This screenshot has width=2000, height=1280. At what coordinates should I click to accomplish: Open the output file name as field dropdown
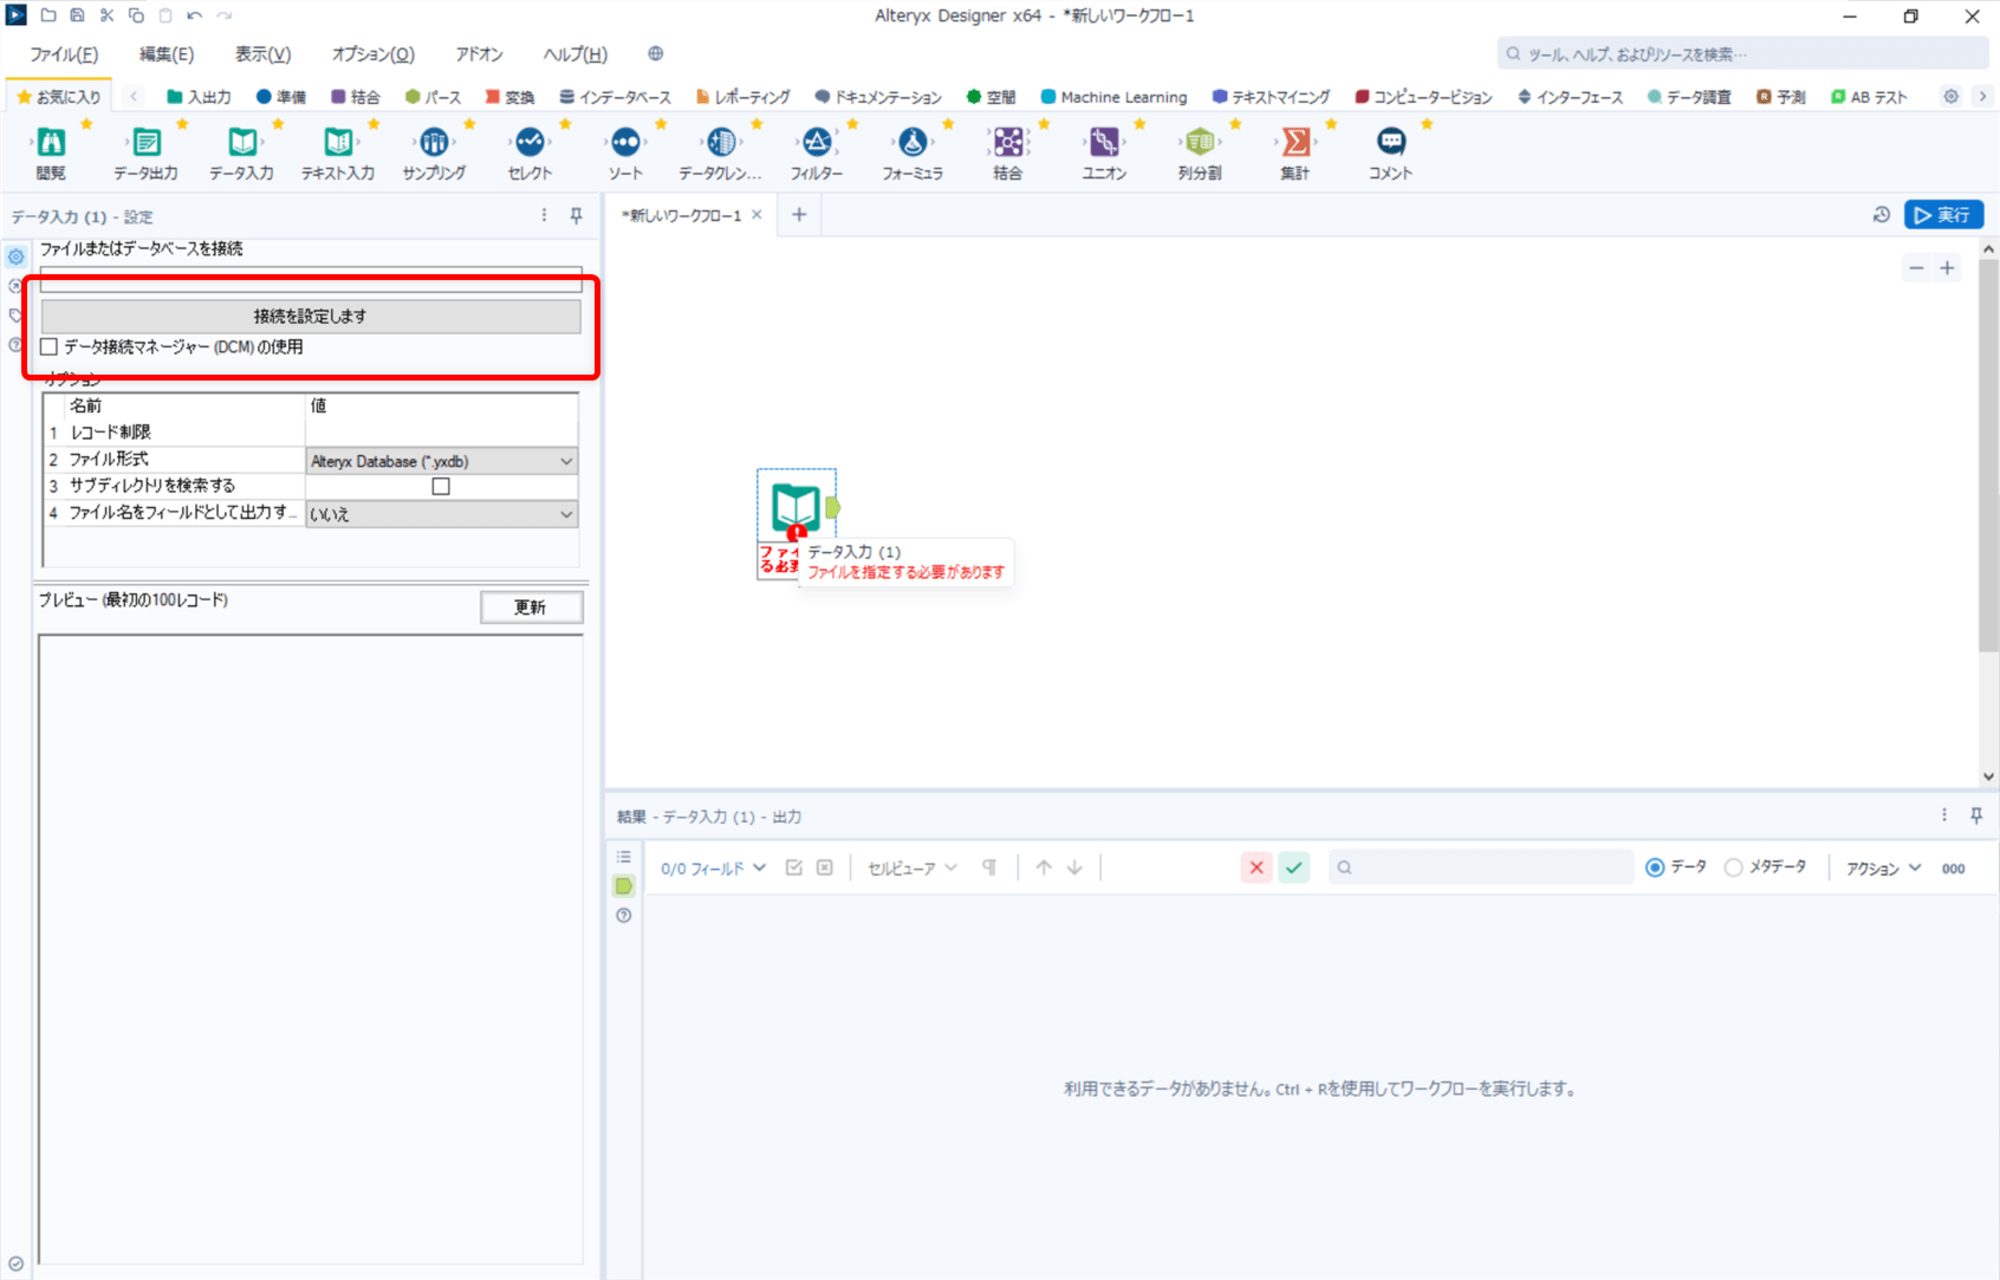[441, 514]
